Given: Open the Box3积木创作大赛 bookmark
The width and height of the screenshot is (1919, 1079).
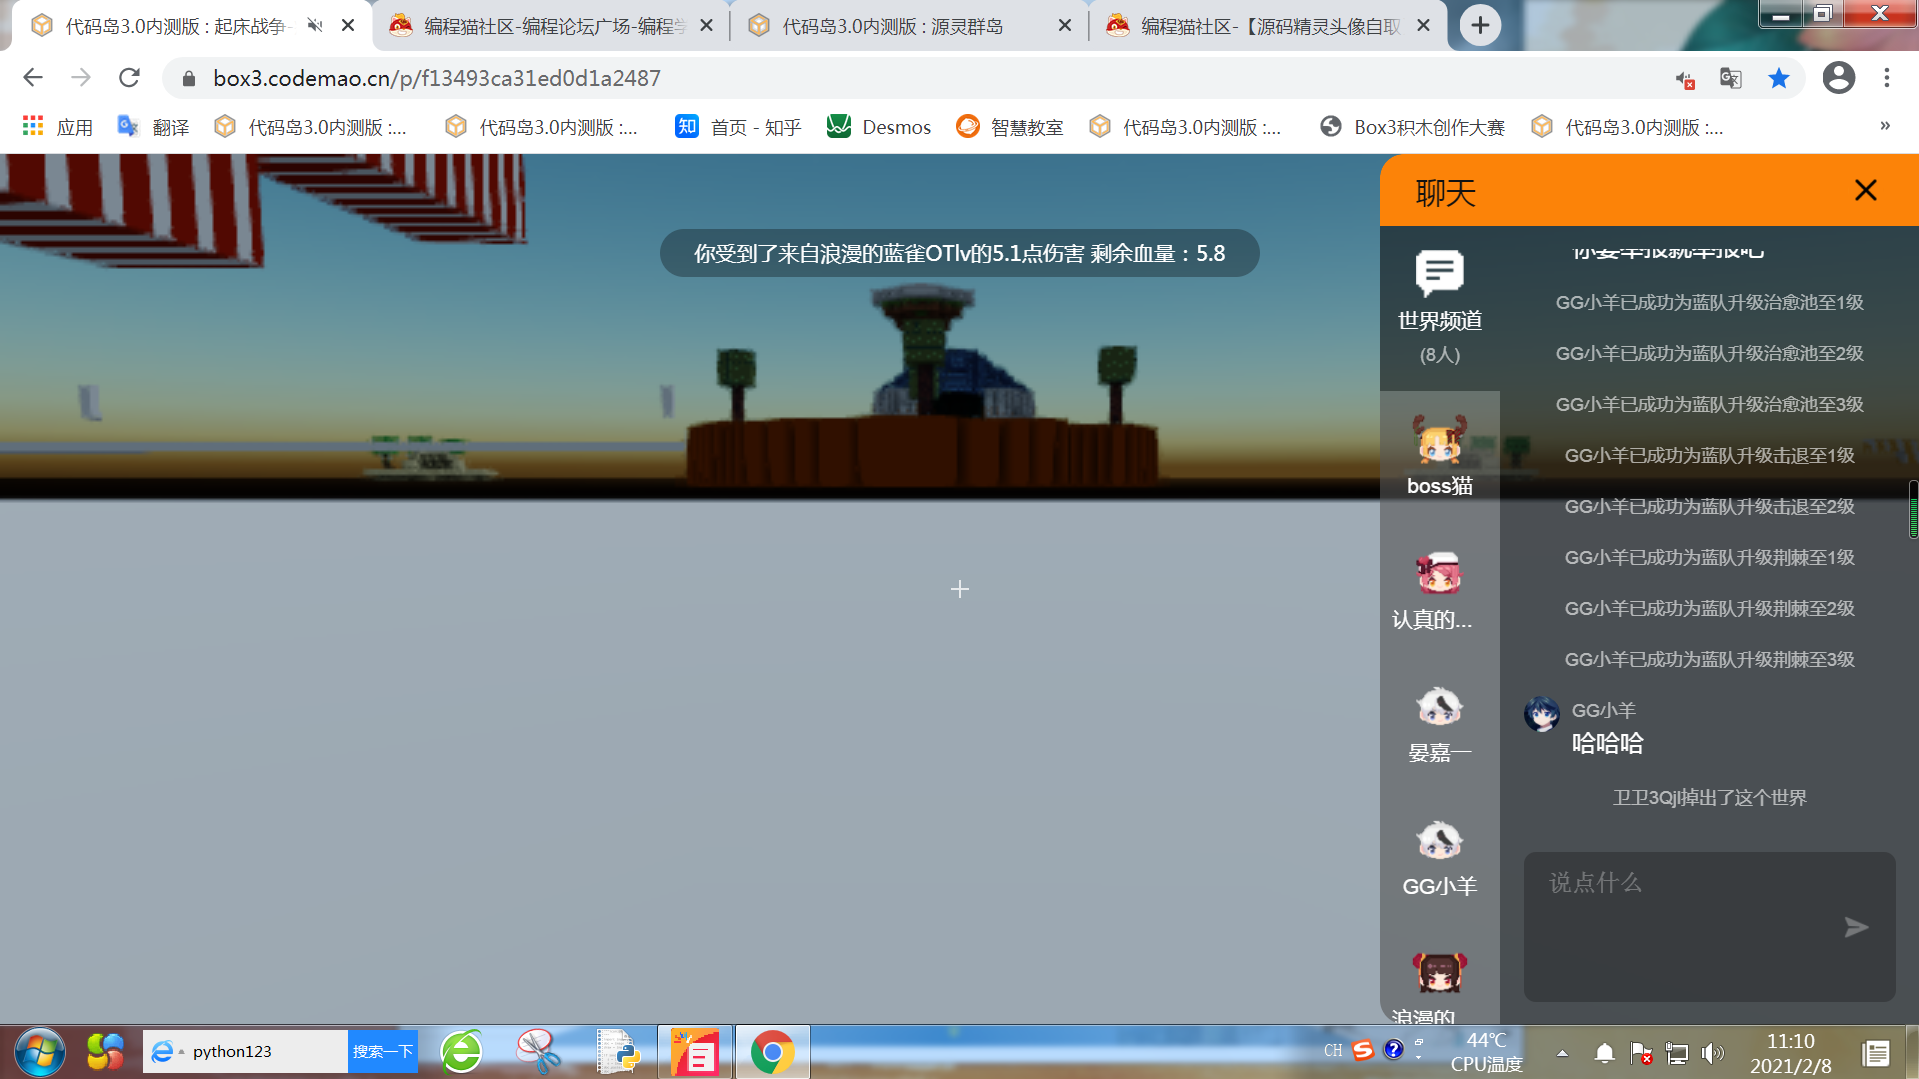Looking at the screenshot, I should pyautogui.click(x=1411, y=127).
